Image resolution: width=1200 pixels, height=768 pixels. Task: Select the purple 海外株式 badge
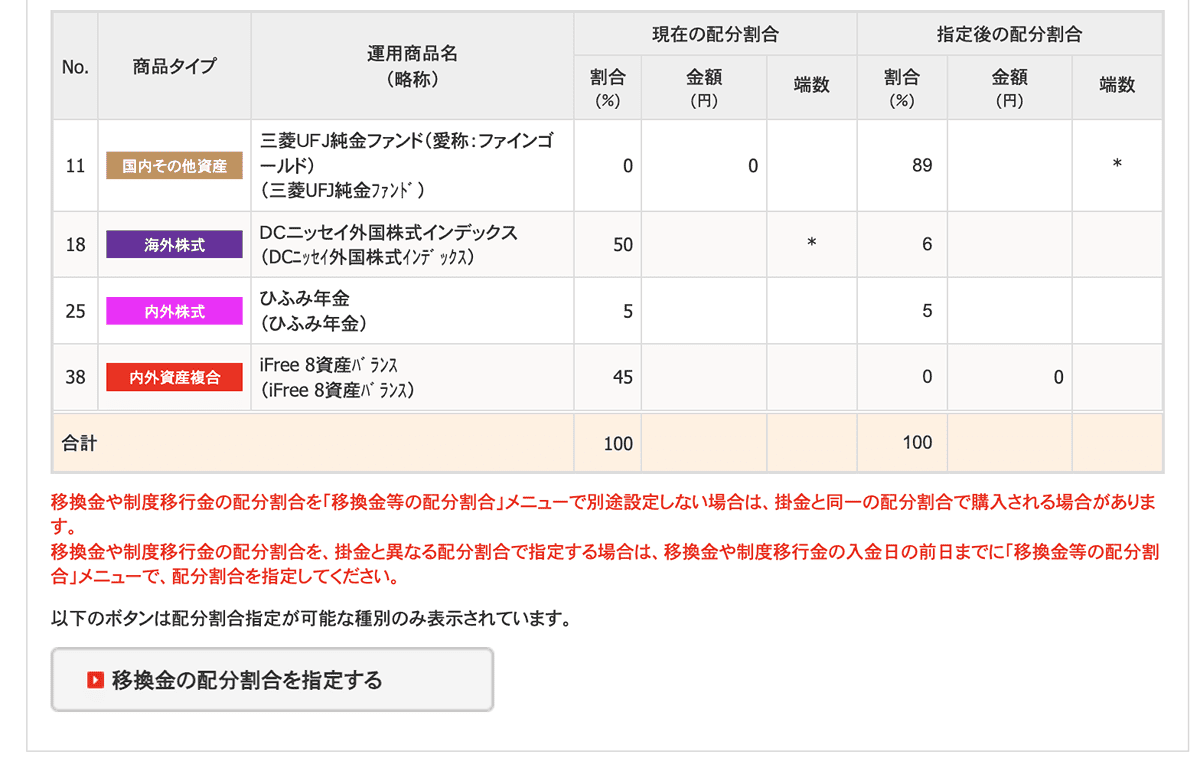[x=174, y=244]
